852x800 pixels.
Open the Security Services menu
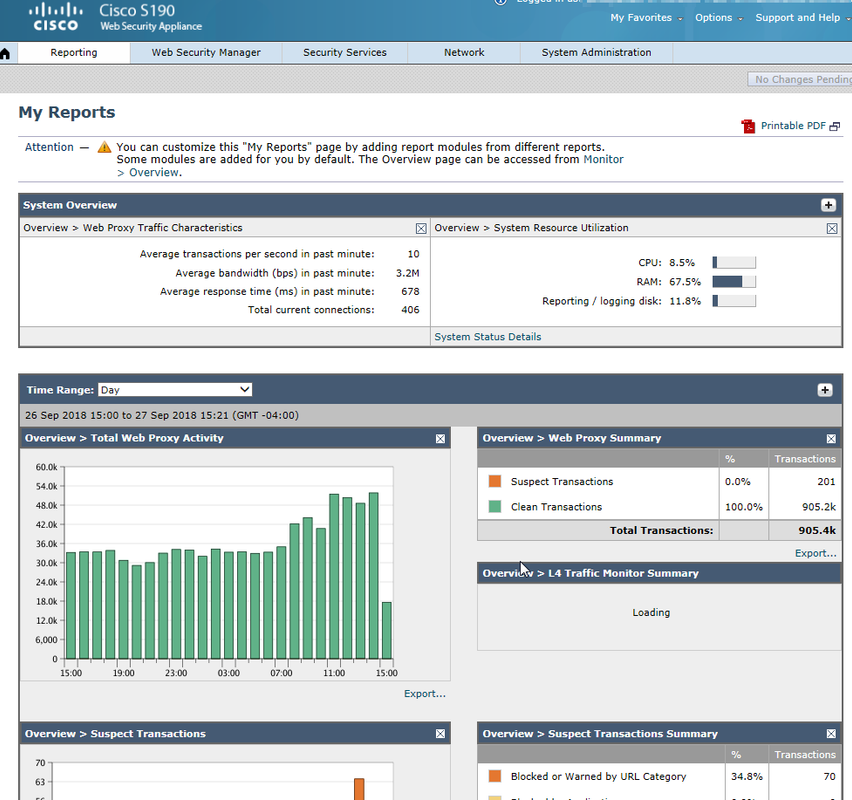344,53
